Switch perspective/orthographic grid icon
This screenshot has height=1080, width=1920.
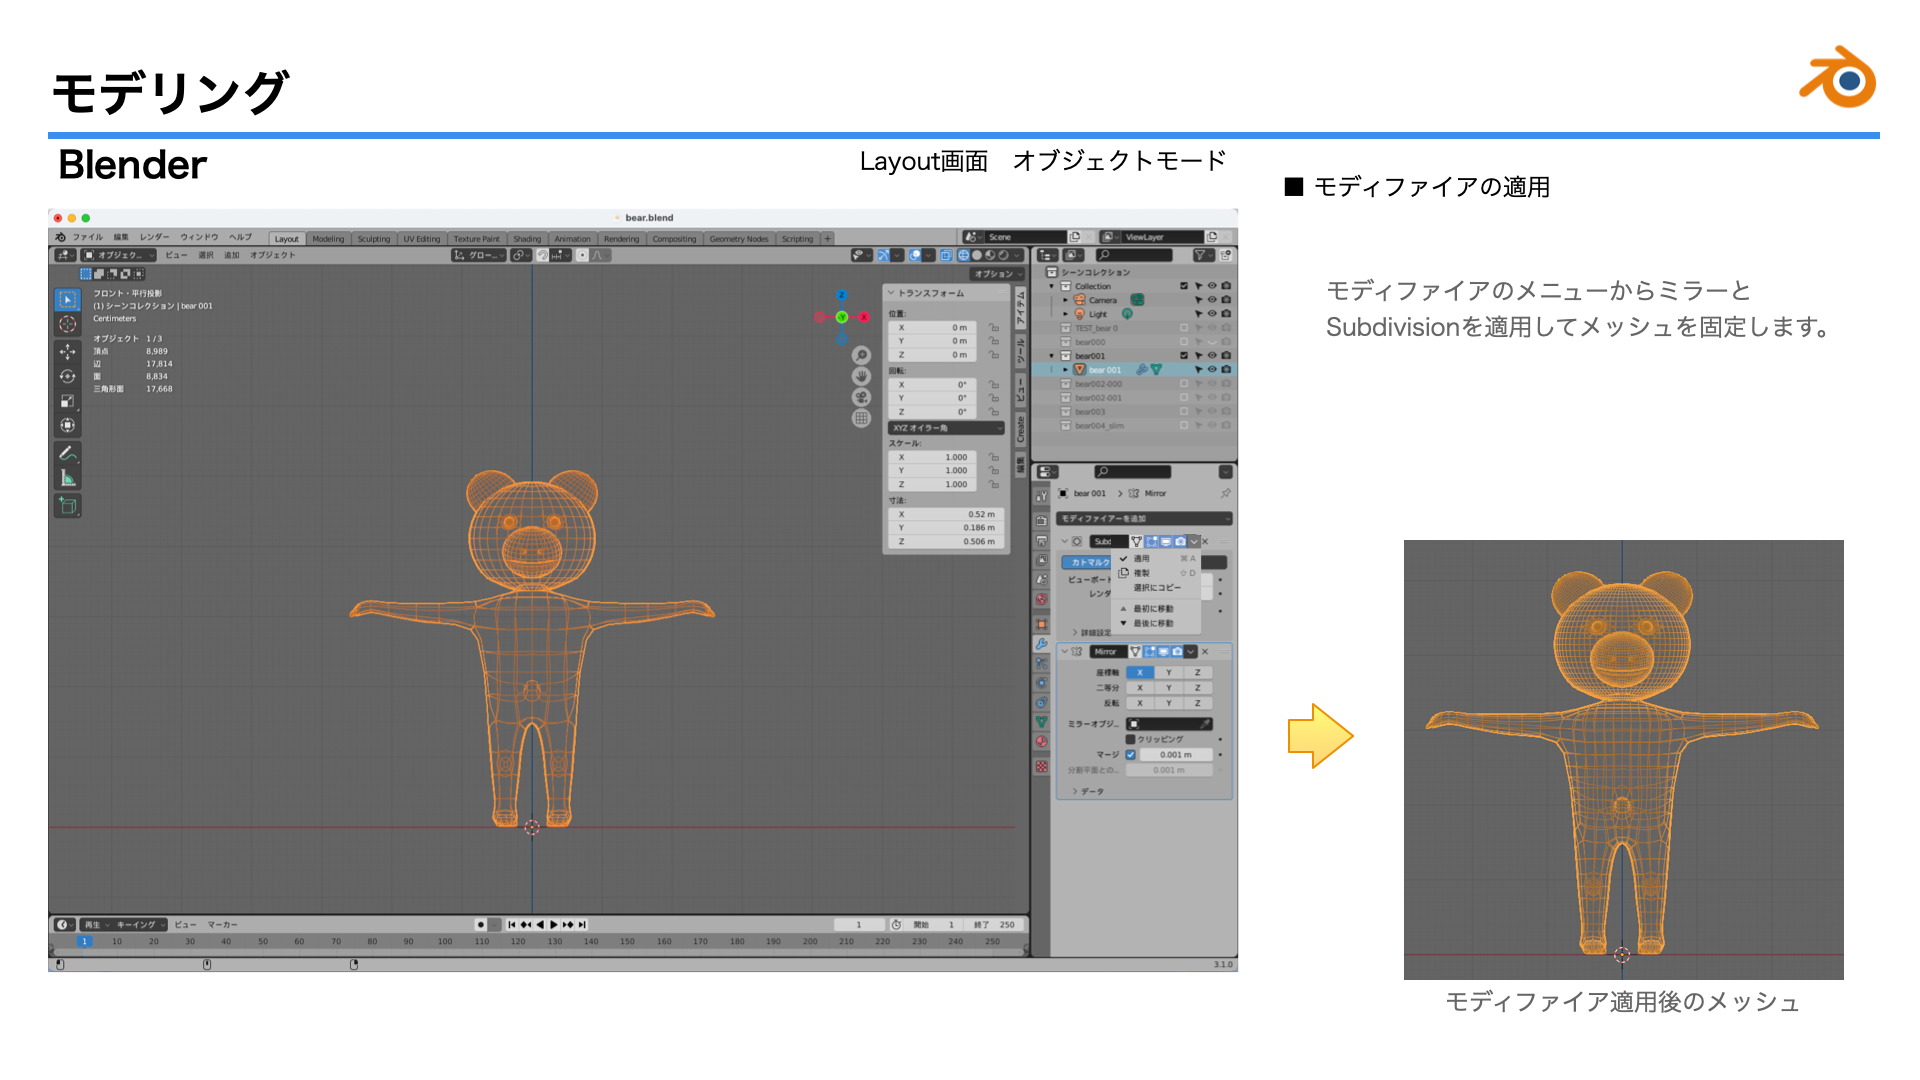[x=861, y=418]
